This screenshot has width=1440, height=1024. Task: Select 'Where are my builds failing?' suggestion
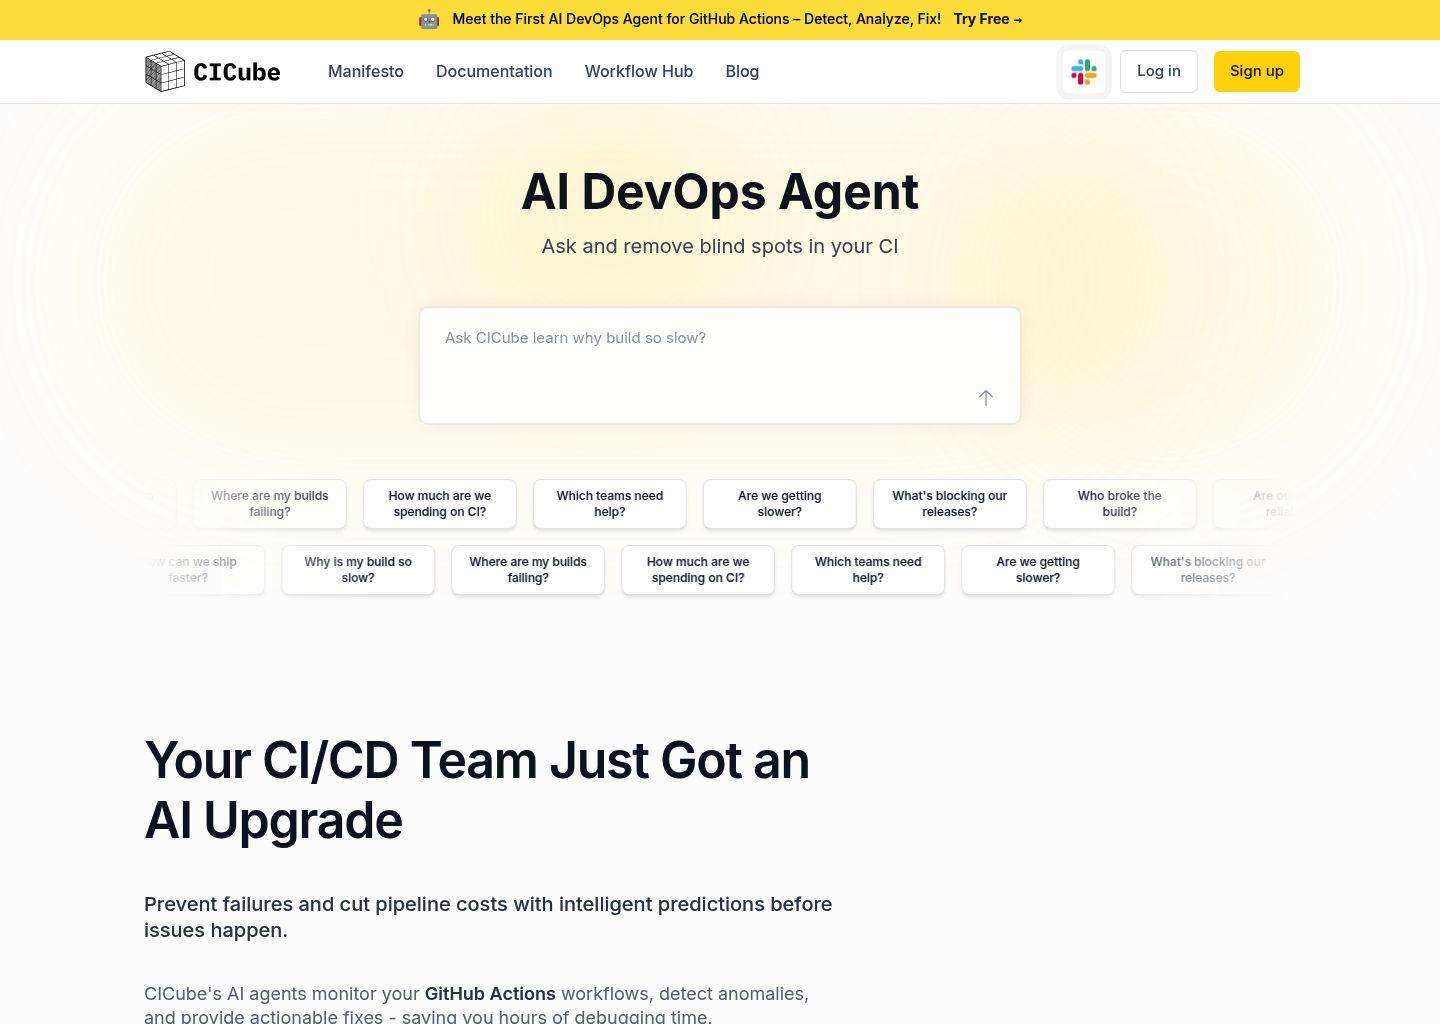pyautogui.click(x=269, y=504)
